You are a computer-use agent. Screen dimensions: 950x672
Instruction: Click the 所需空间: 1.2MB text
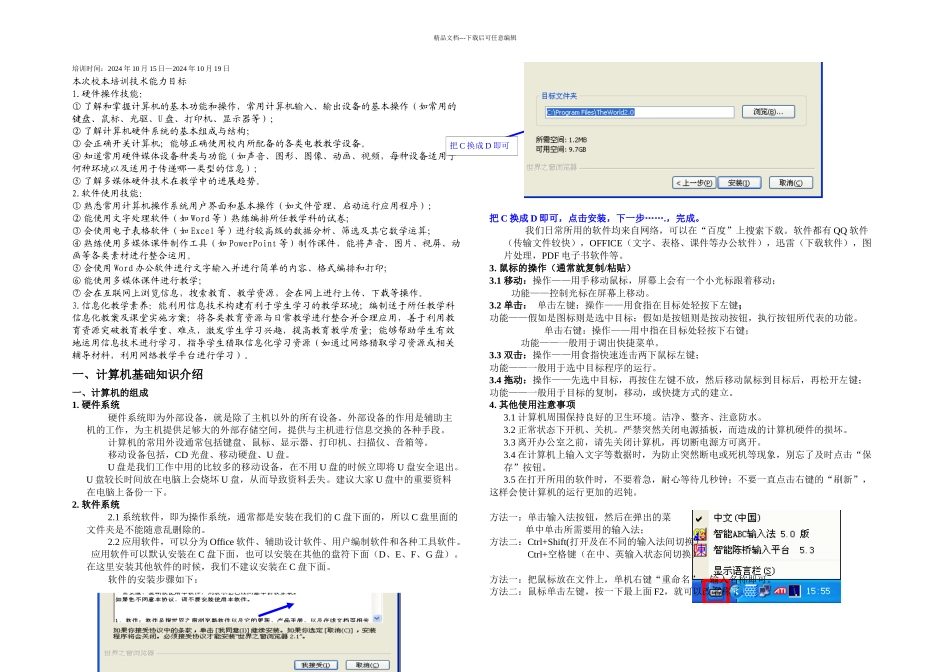click(x=561, y=140)
